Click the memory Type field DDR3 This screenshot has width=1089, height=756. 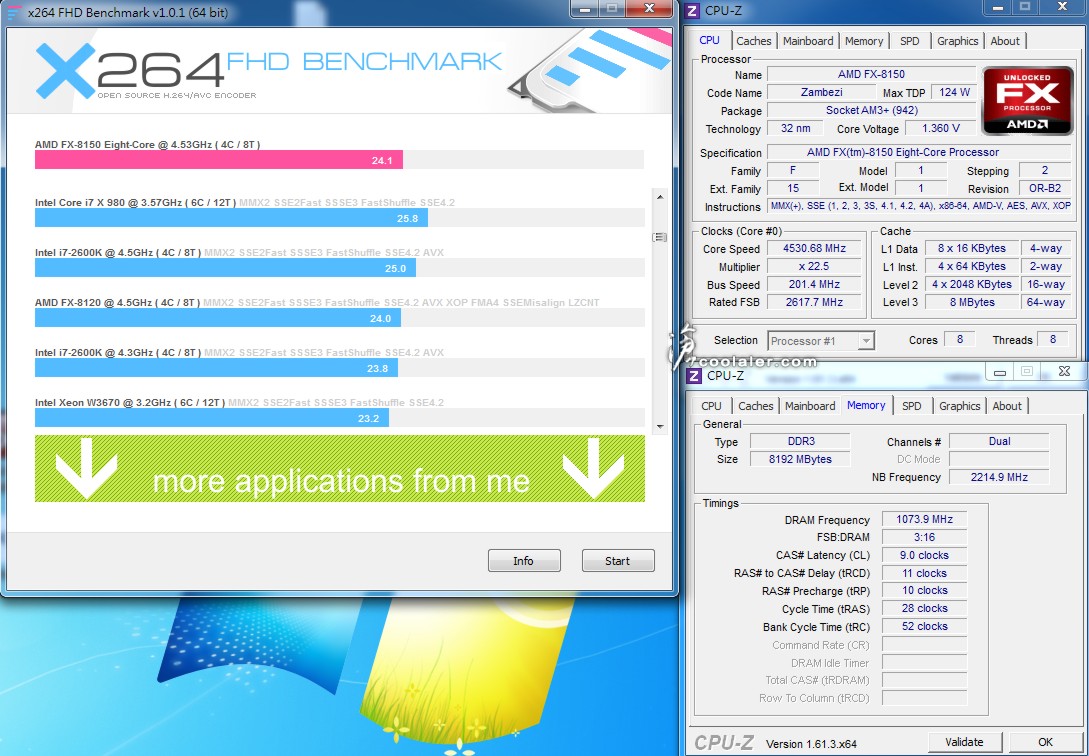(x=801, y=442)
